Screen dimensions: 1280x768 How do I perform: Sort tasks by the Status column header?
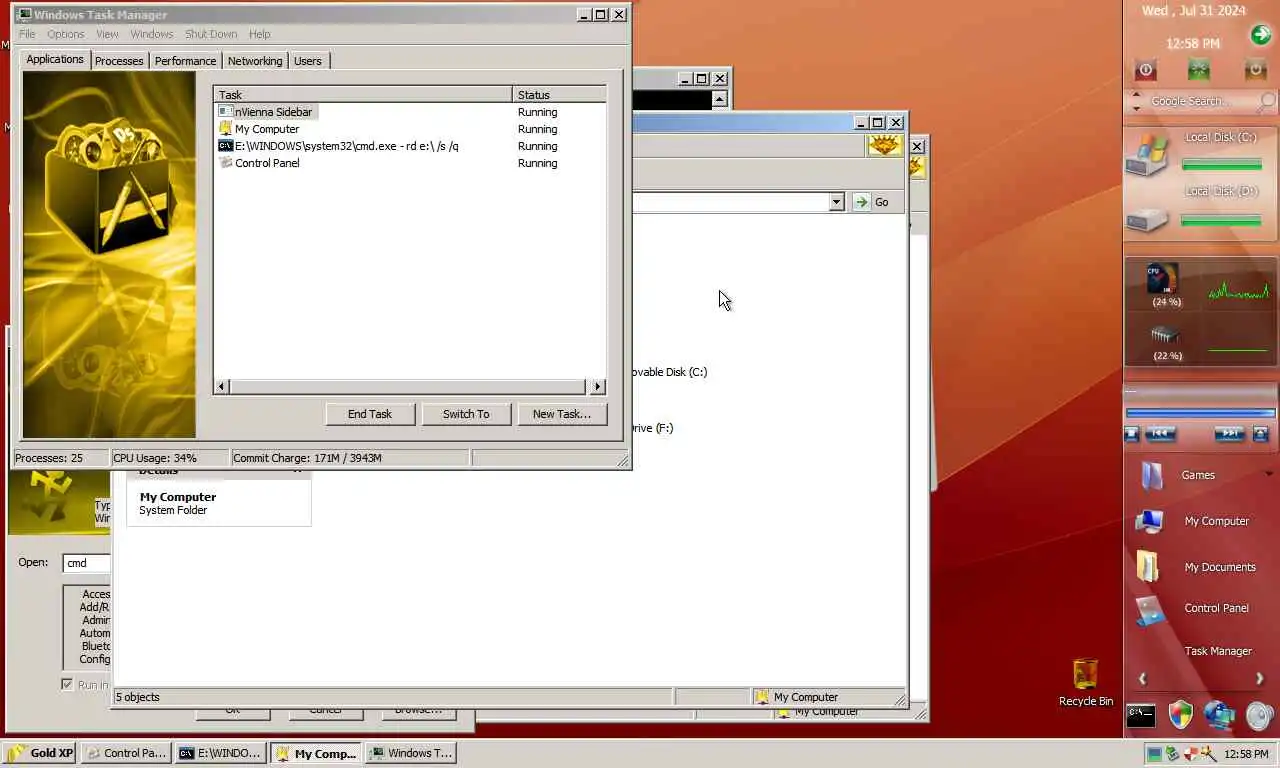click(559, 95)
